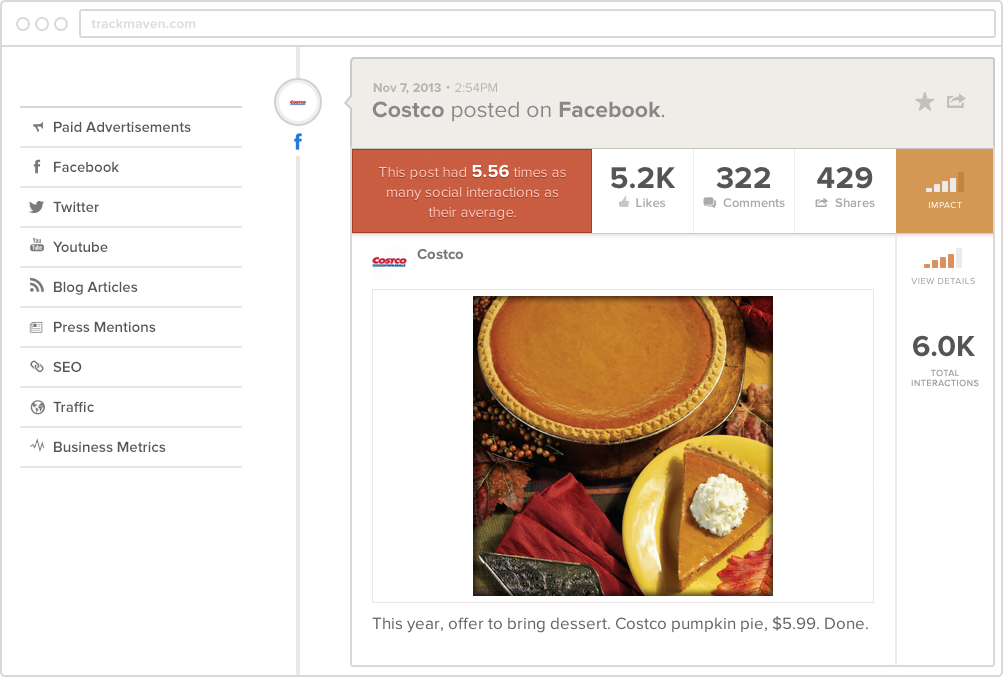Image resolution: width=1003 pixels, height=677 pixels.
Task: Click the impact signal bars icon
Action: point(945,182)
